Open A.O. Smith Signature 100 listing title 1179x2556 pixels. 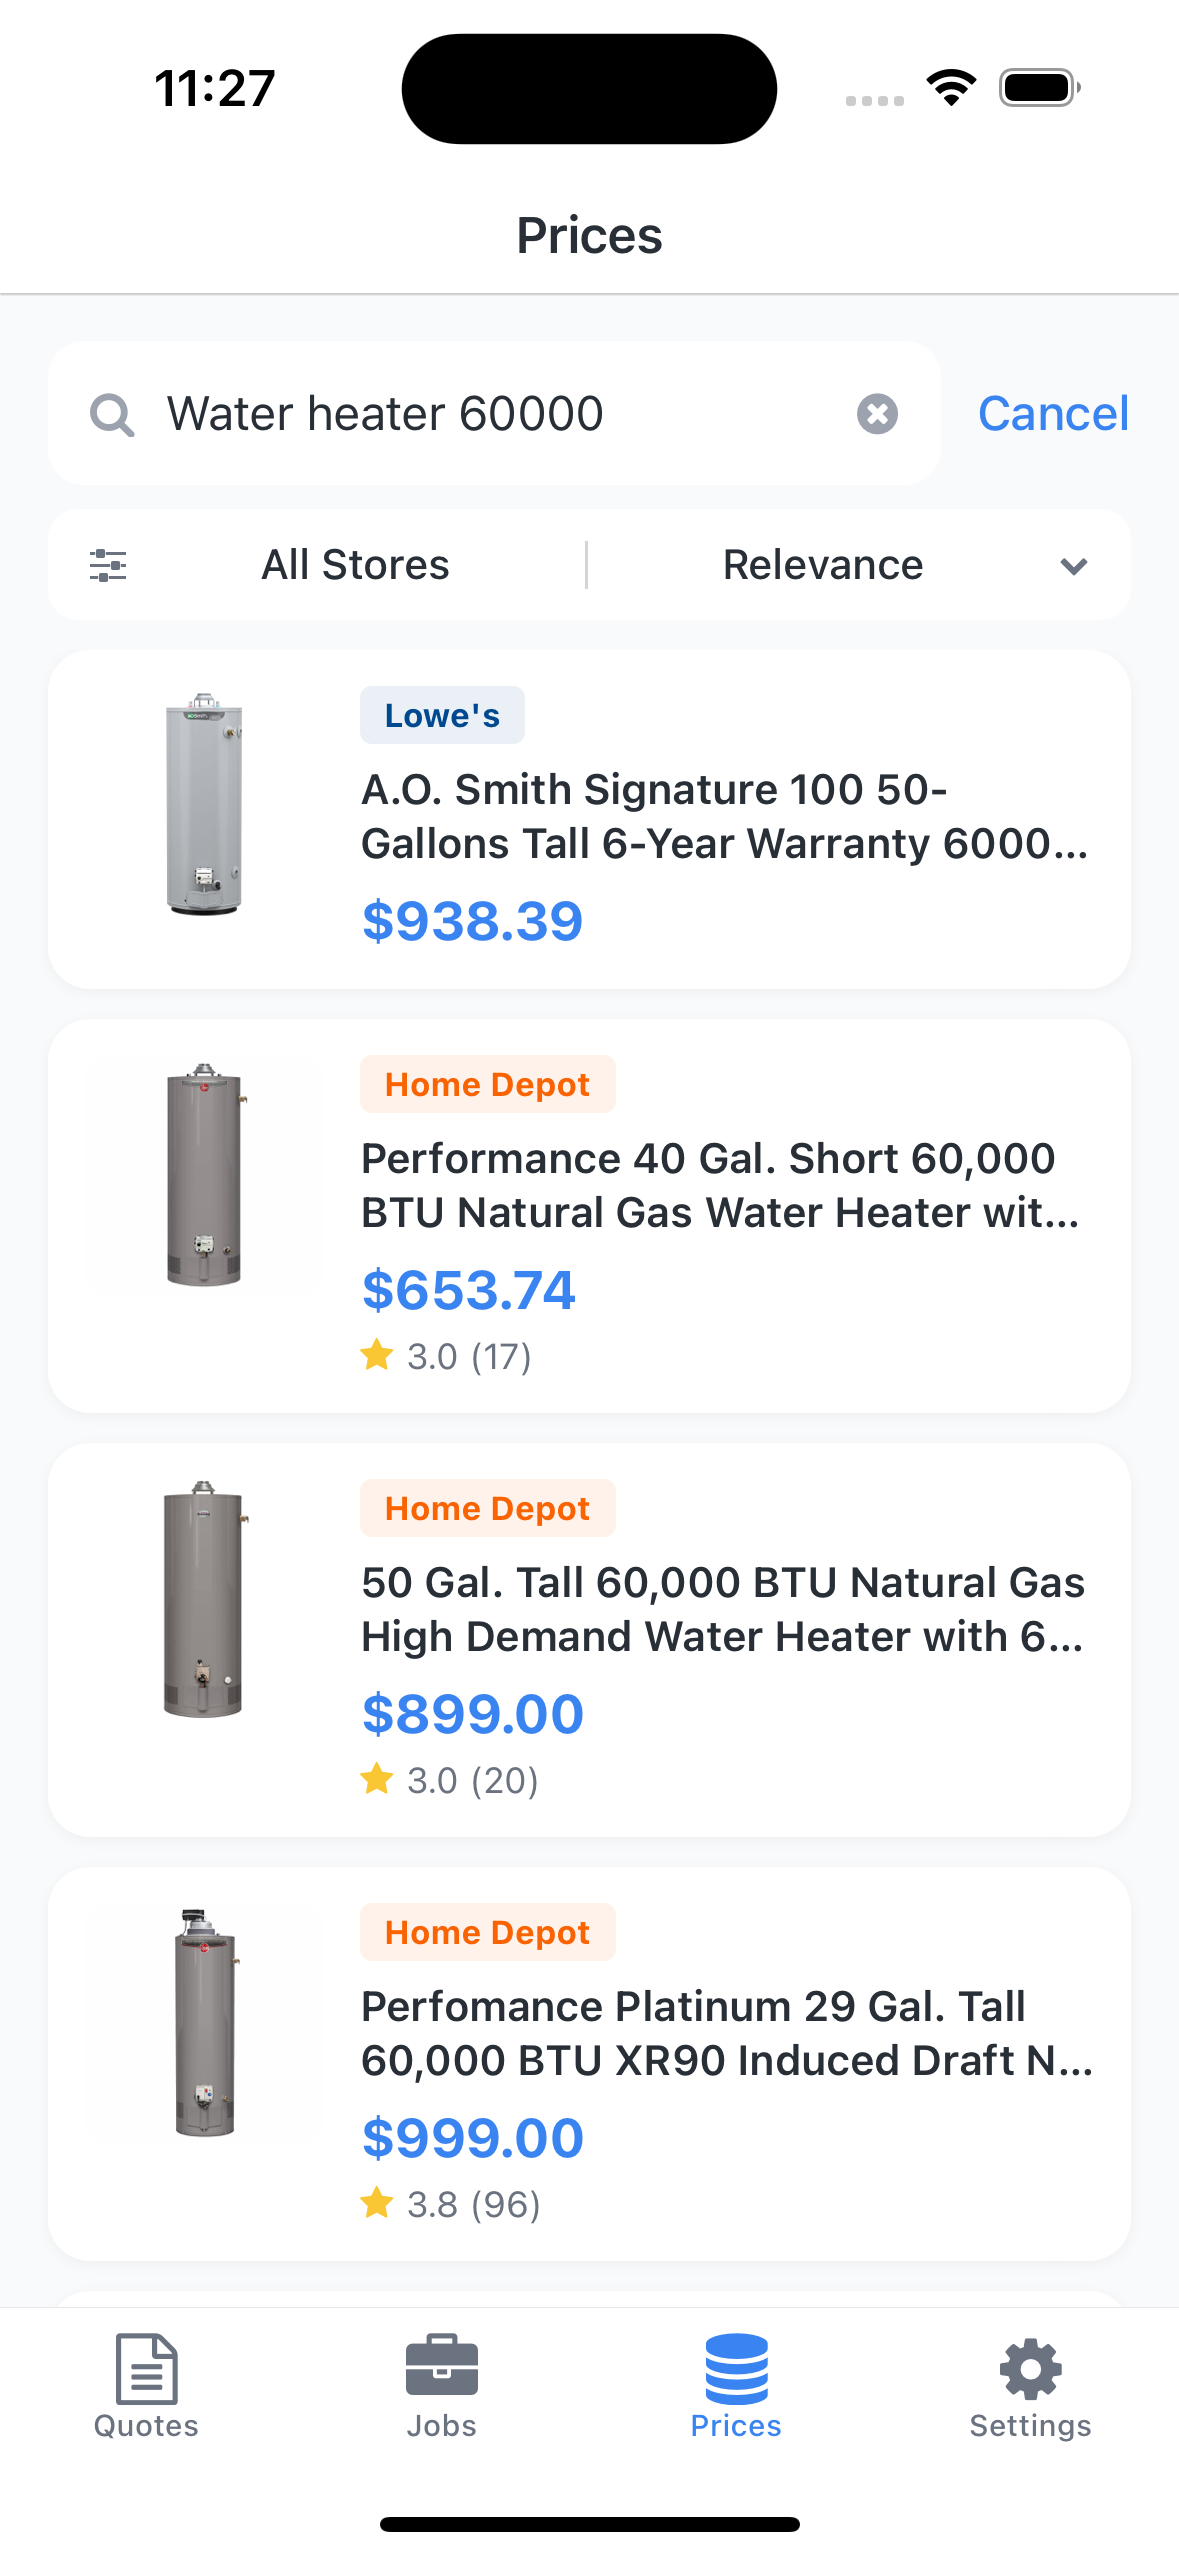tap(724, 816)
